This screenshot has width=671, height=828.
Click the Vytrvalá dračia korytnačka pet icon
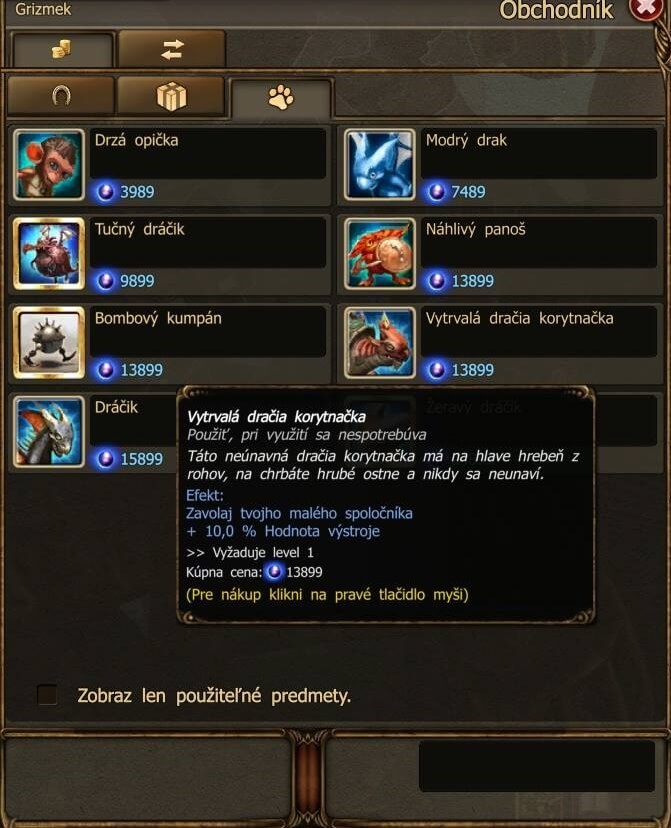click(380, 343)
